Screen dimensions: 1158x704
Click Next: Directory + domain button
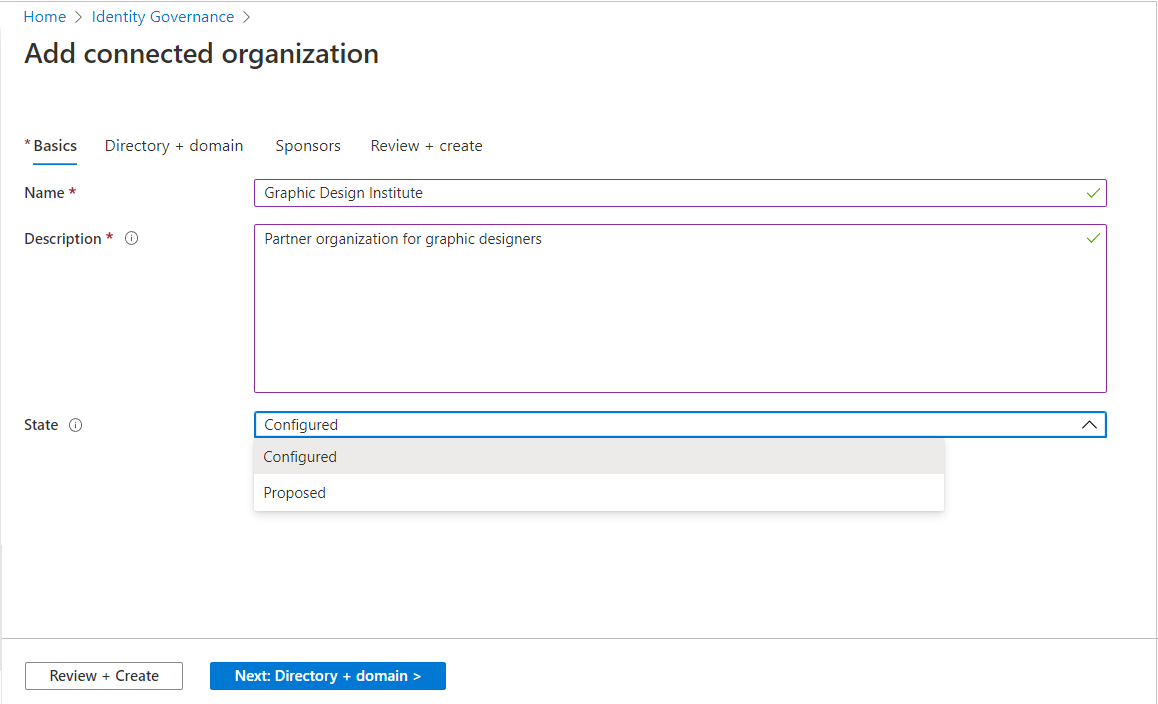[327, 676]
